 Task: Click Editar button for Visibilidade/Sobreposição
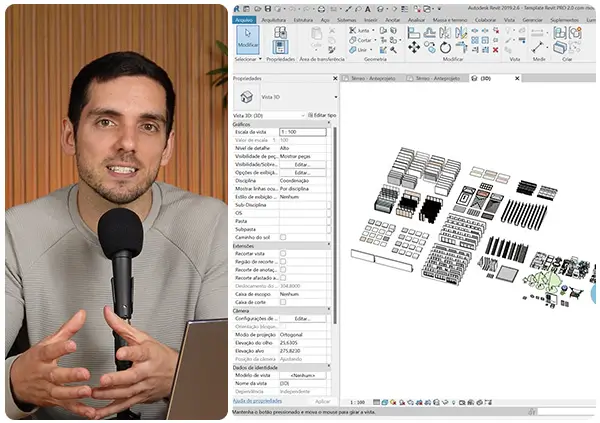302,164
